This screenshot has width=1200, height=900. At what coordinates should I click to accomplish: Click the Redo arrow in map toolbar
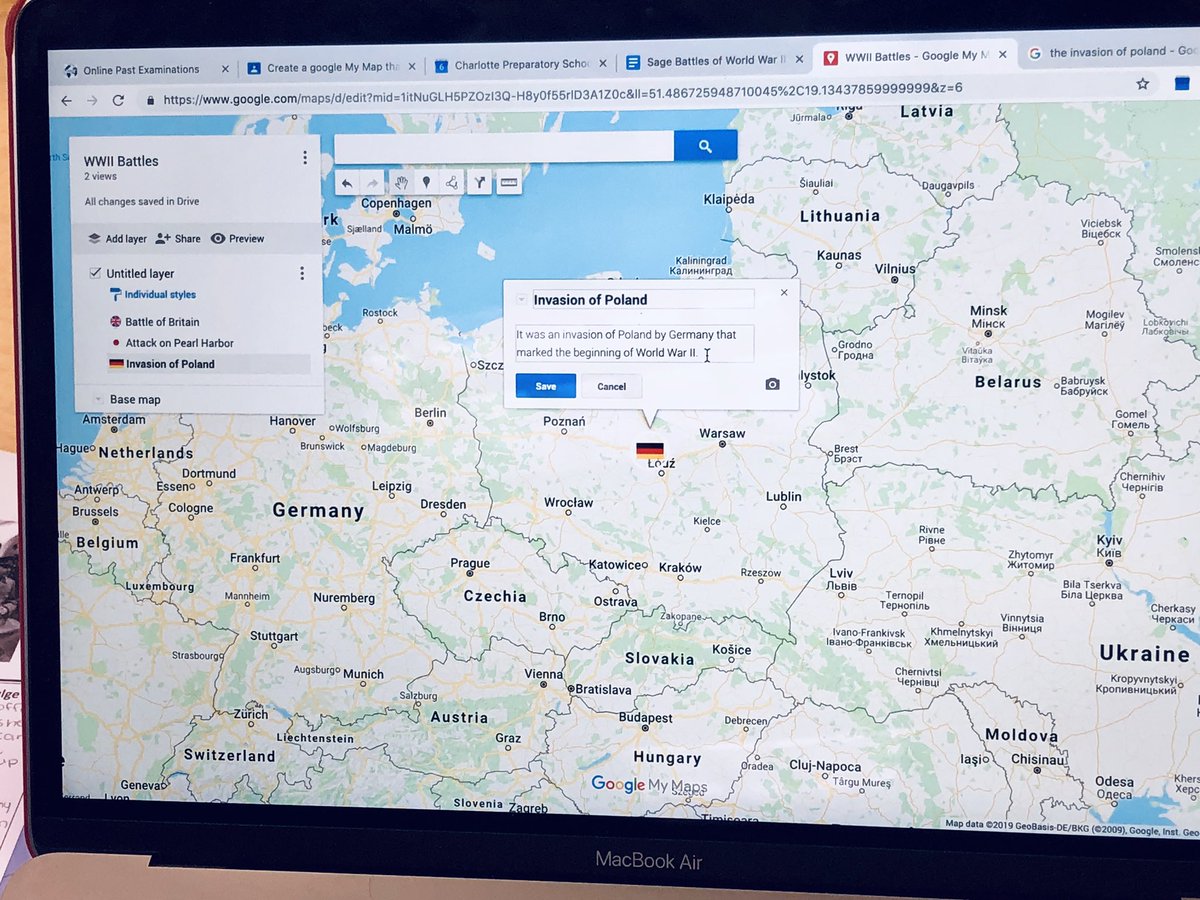point(372,183)
